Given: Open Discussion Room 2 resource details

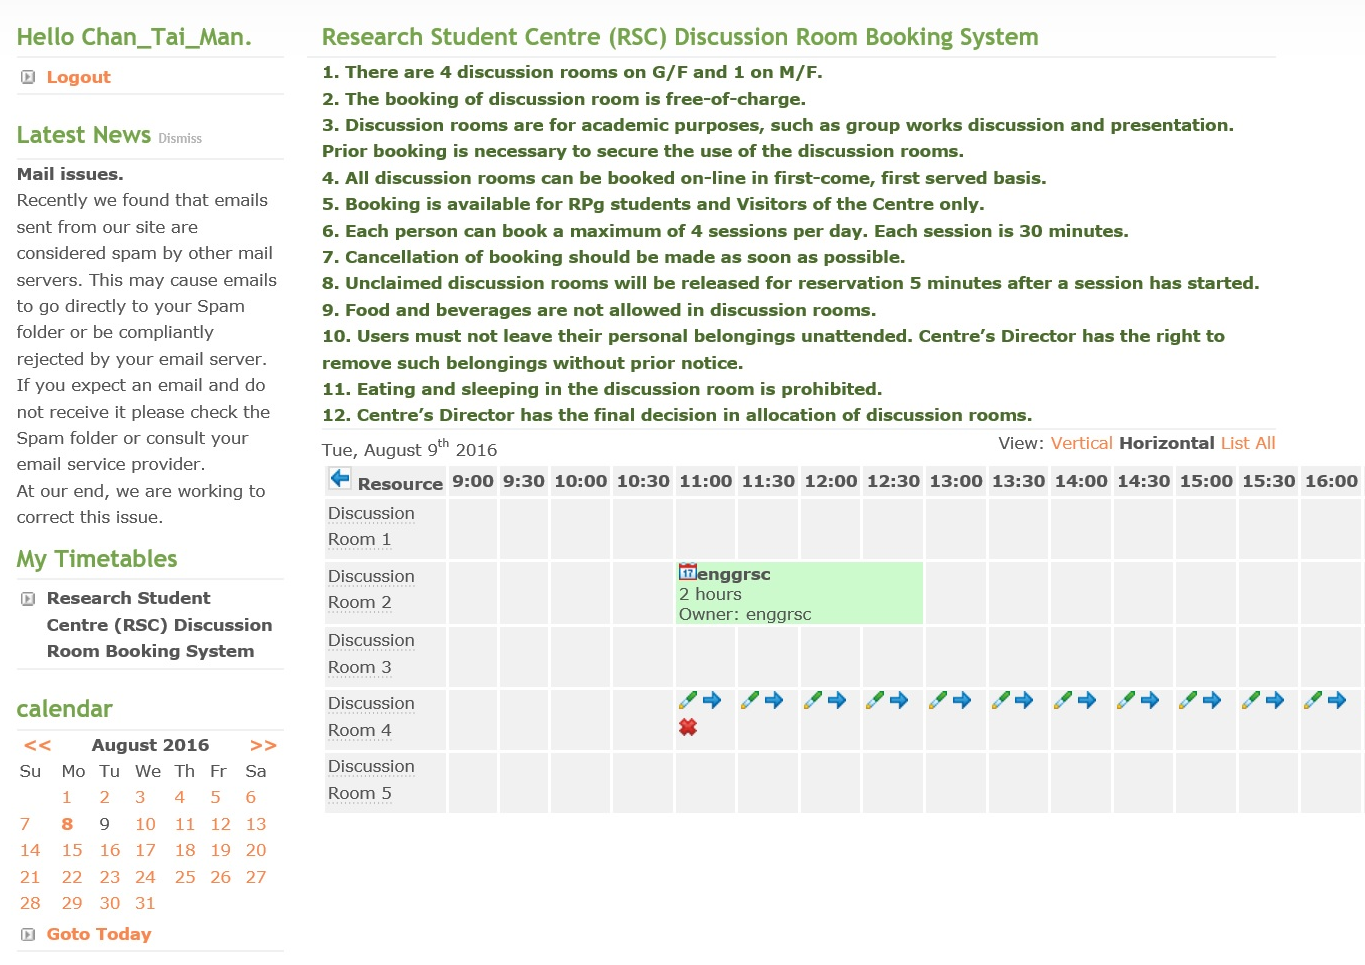Looking at the screenshot, I should point(371,589).
